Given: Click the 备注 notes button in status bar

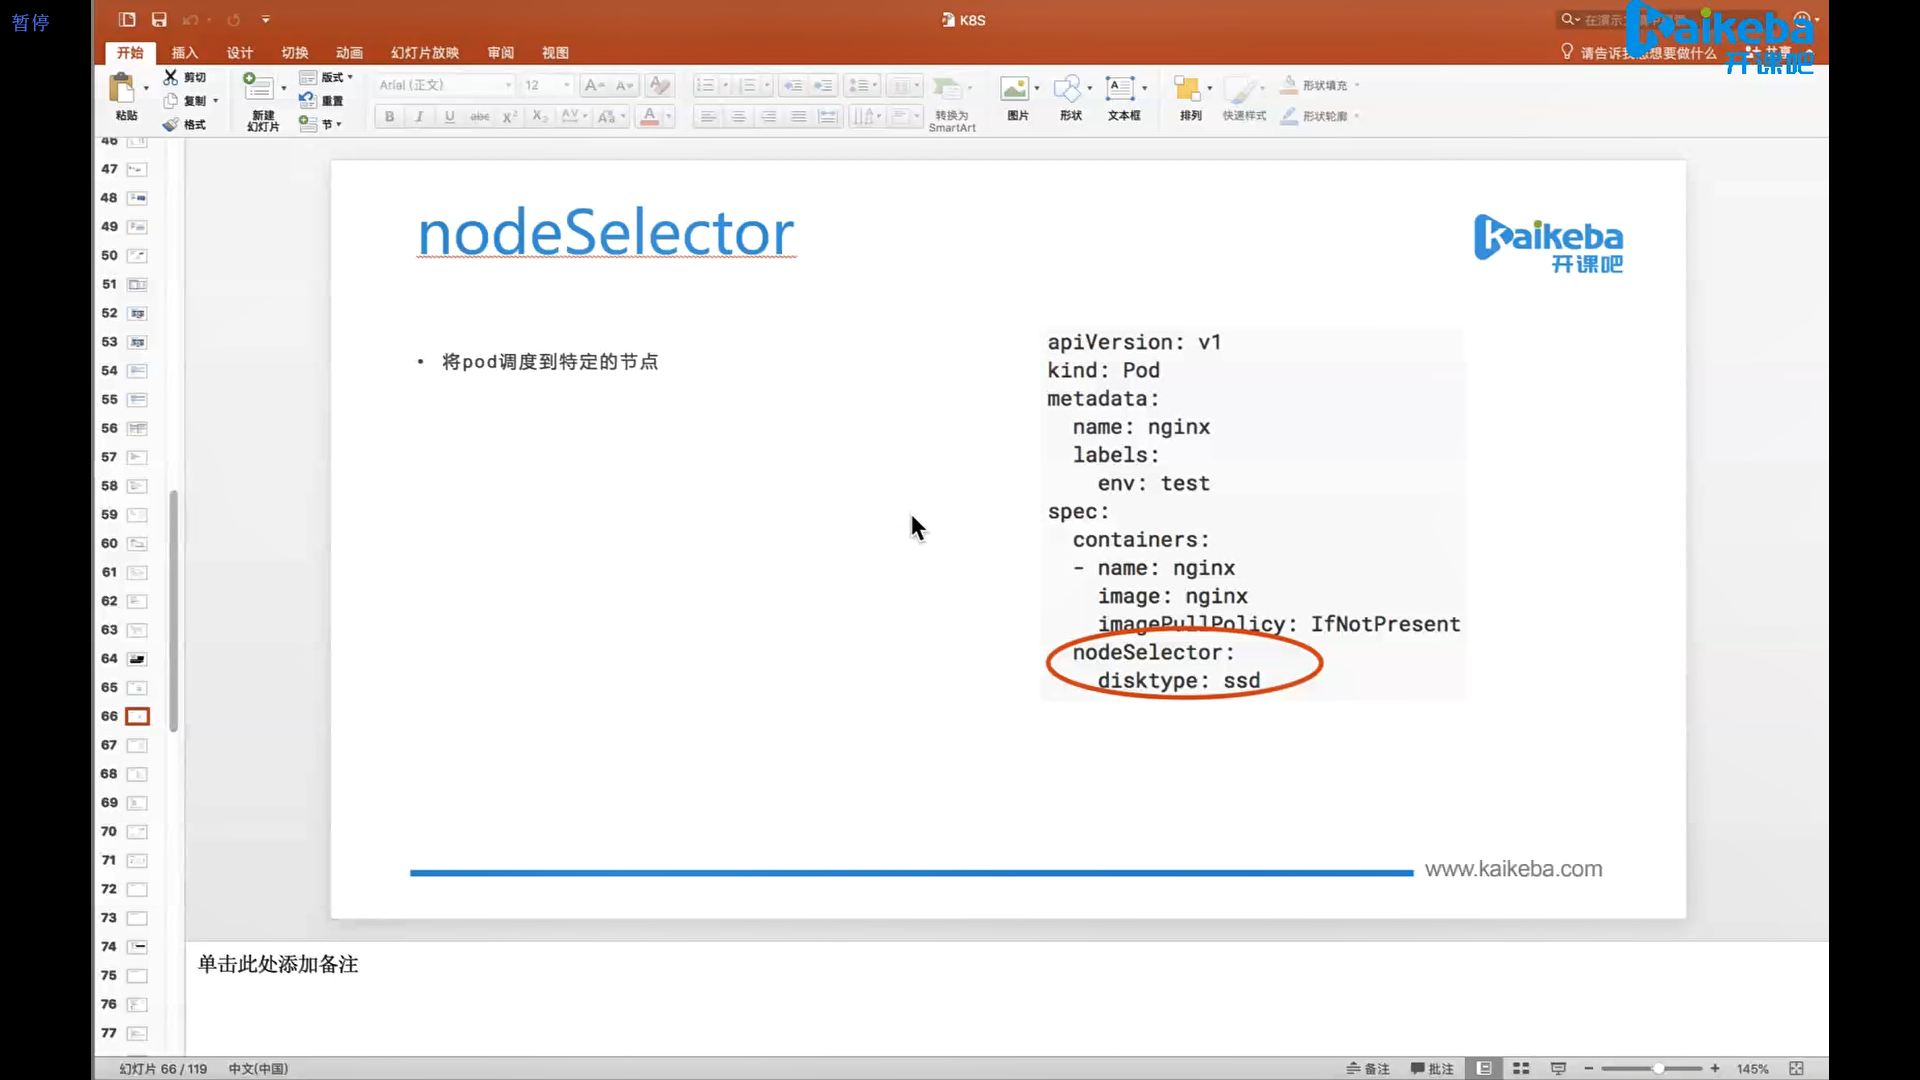Looking at the screenshot, I should 1368,1068.
